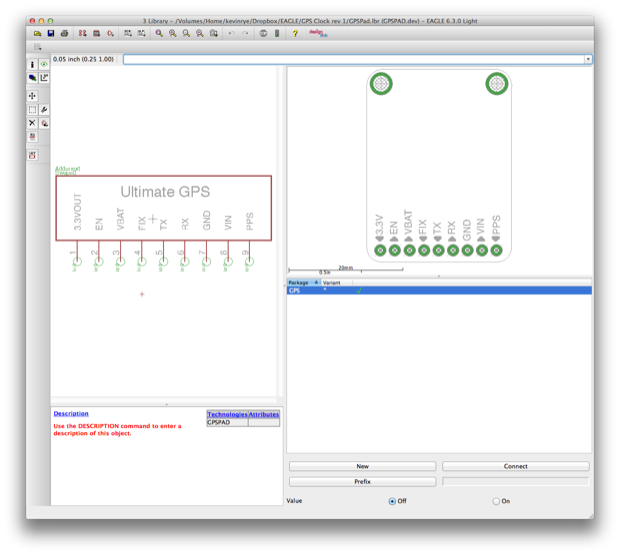Open the grid settings icon
Screen dimensions: 620x555
pyautogui.click(x=37, y=47)
